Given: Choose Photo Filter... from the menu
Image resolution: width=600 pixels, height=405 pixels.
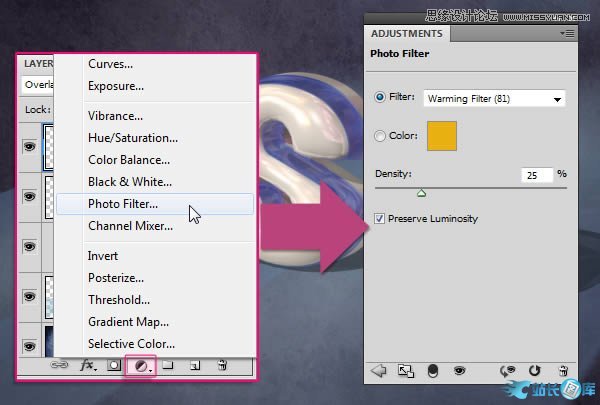Looking at the screenshot, I should [x=136, y=204].
